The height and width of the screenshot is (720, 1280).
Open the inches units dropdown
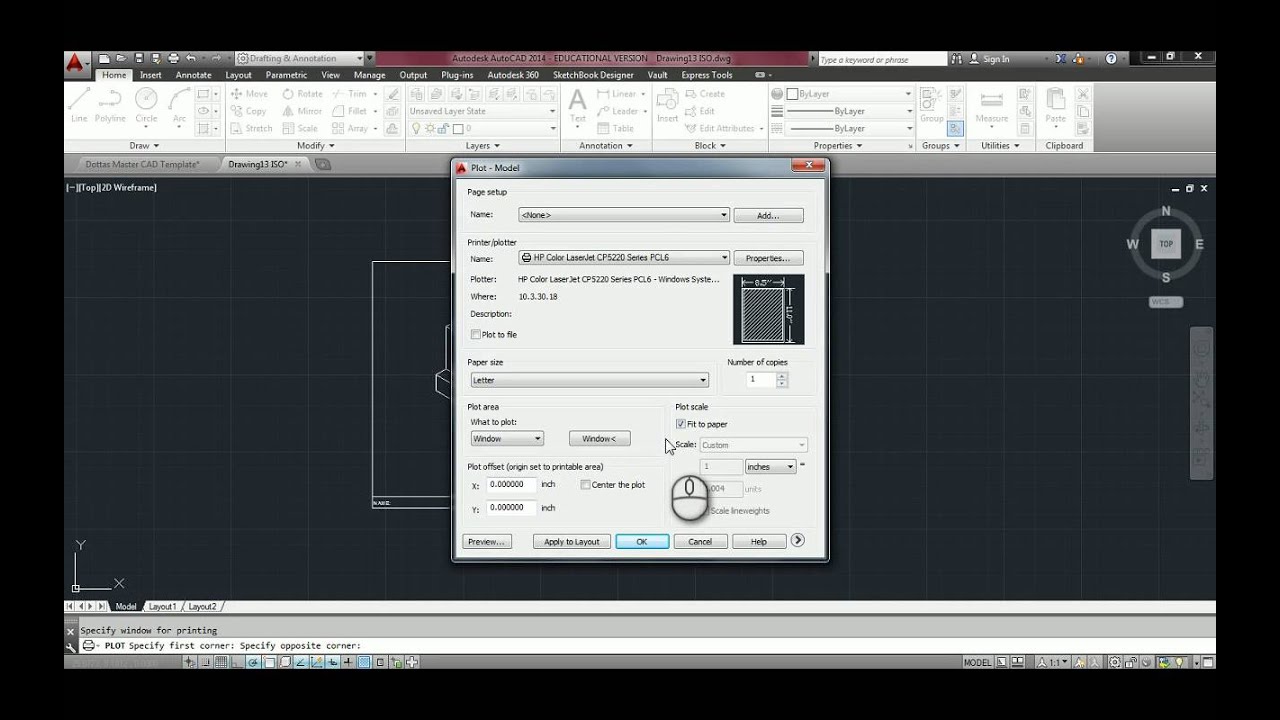pos(770,467)
